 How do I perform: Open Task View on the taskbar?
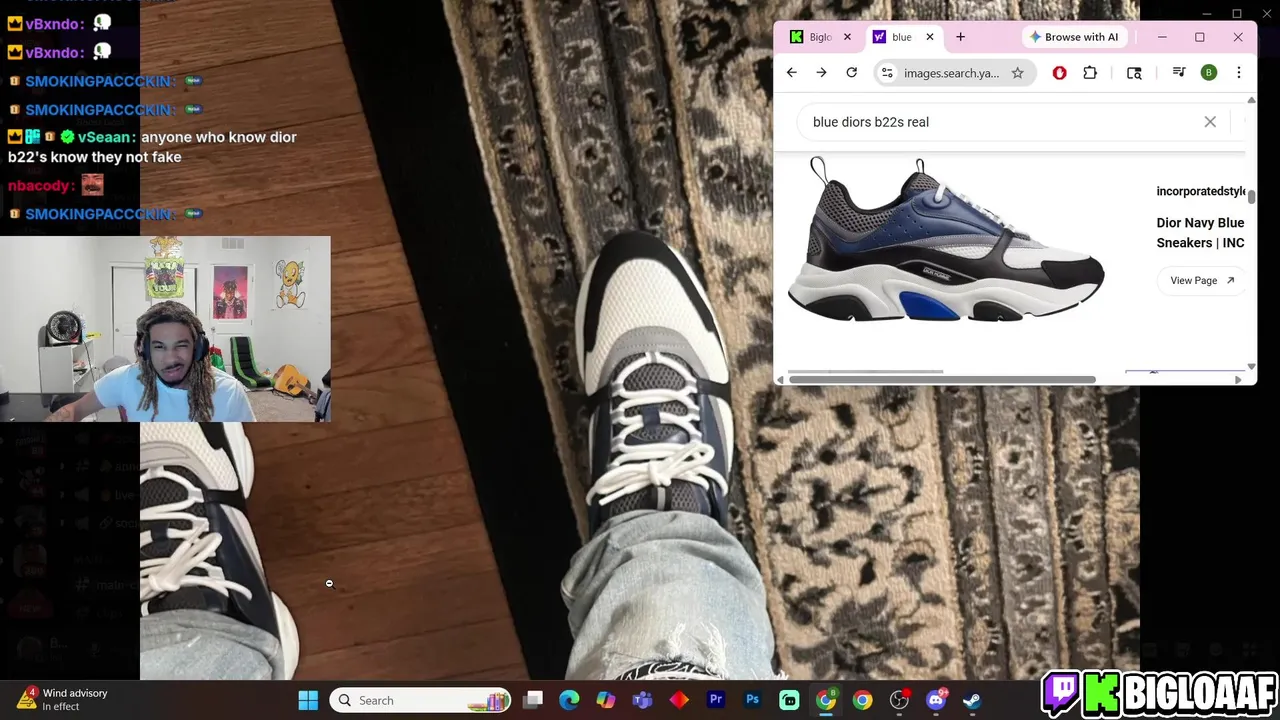pyautogui.click(x=533, y=700)
